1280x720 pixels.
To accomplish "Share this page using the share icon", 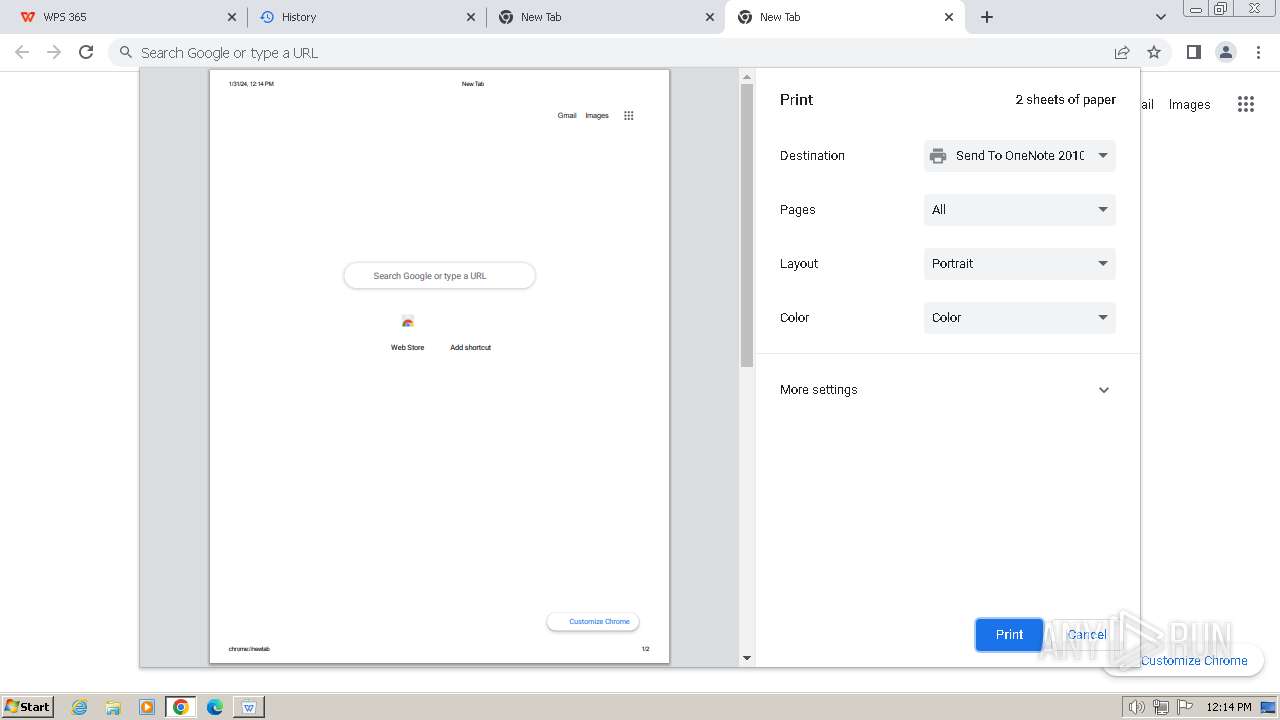I will click(1122, 52).
